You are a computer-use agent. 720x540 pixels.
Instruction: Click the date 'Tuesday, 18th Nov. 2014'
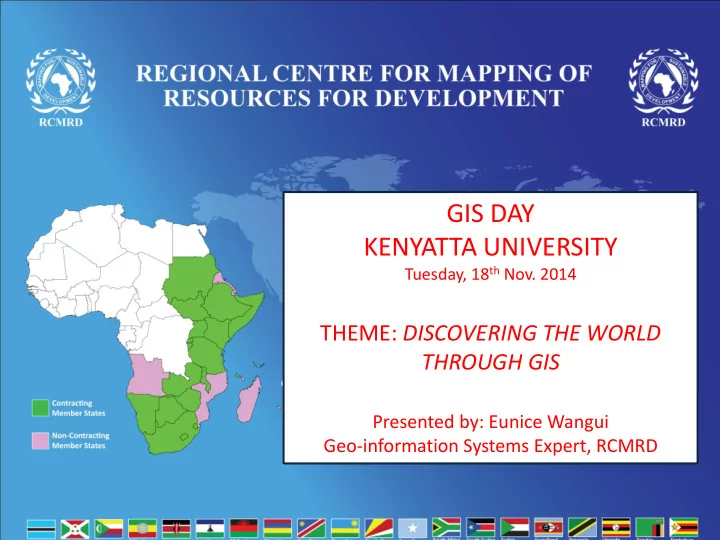click(x=490, y=274)
